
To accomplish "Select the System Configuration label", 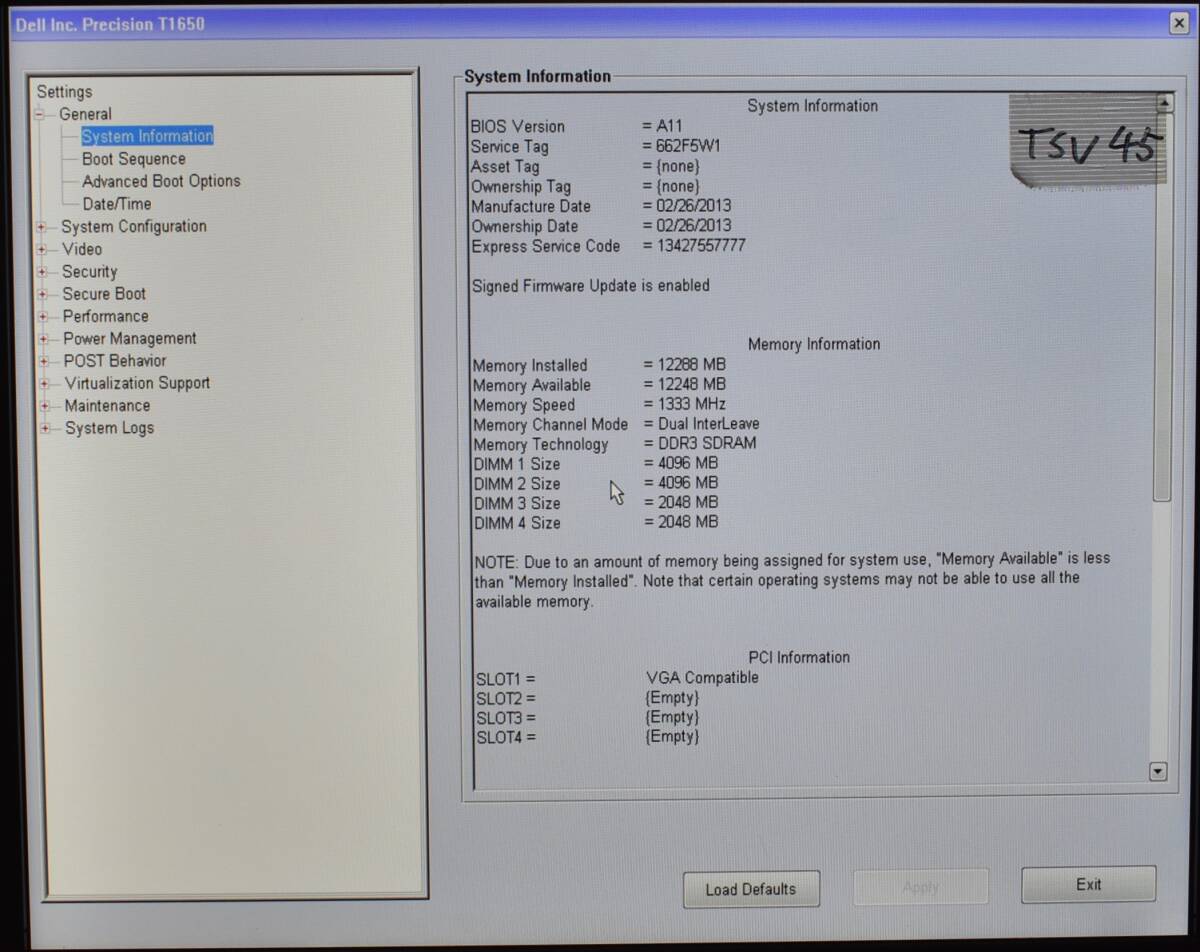I will point(134,226).
